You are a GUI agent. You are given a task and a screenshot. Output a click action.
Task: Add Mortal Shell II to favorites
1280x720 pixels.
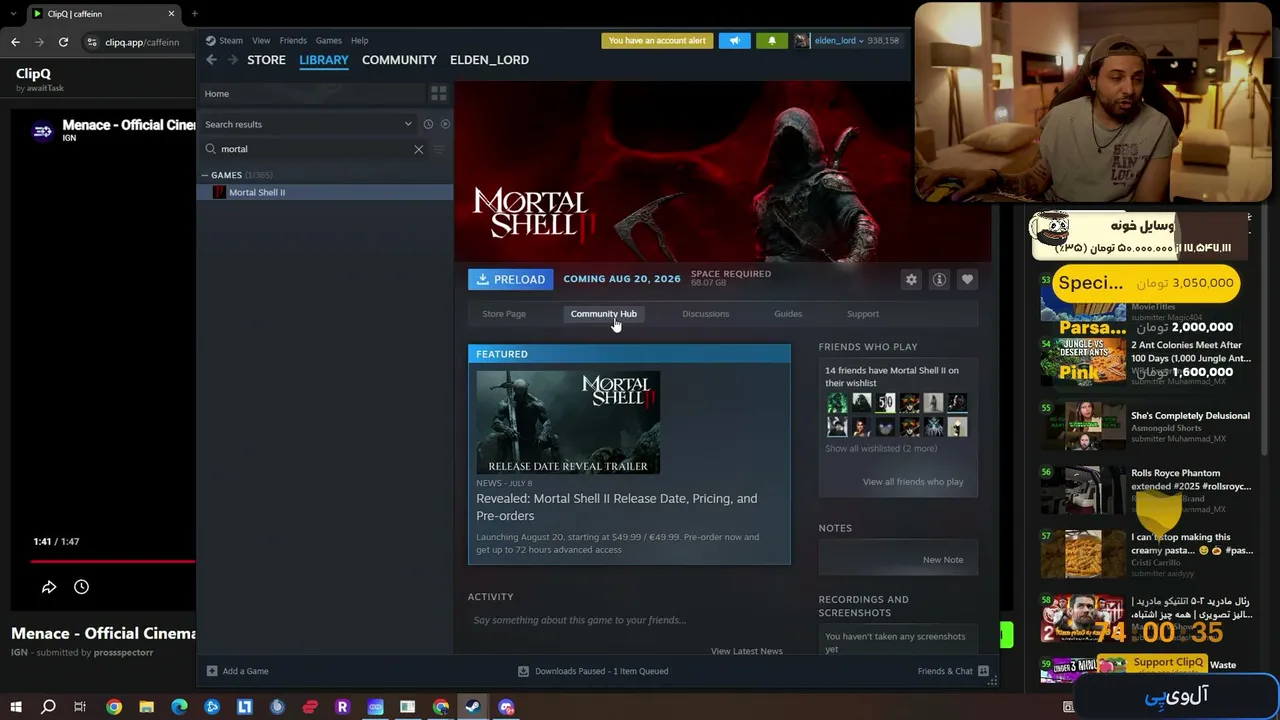(967, 280)
